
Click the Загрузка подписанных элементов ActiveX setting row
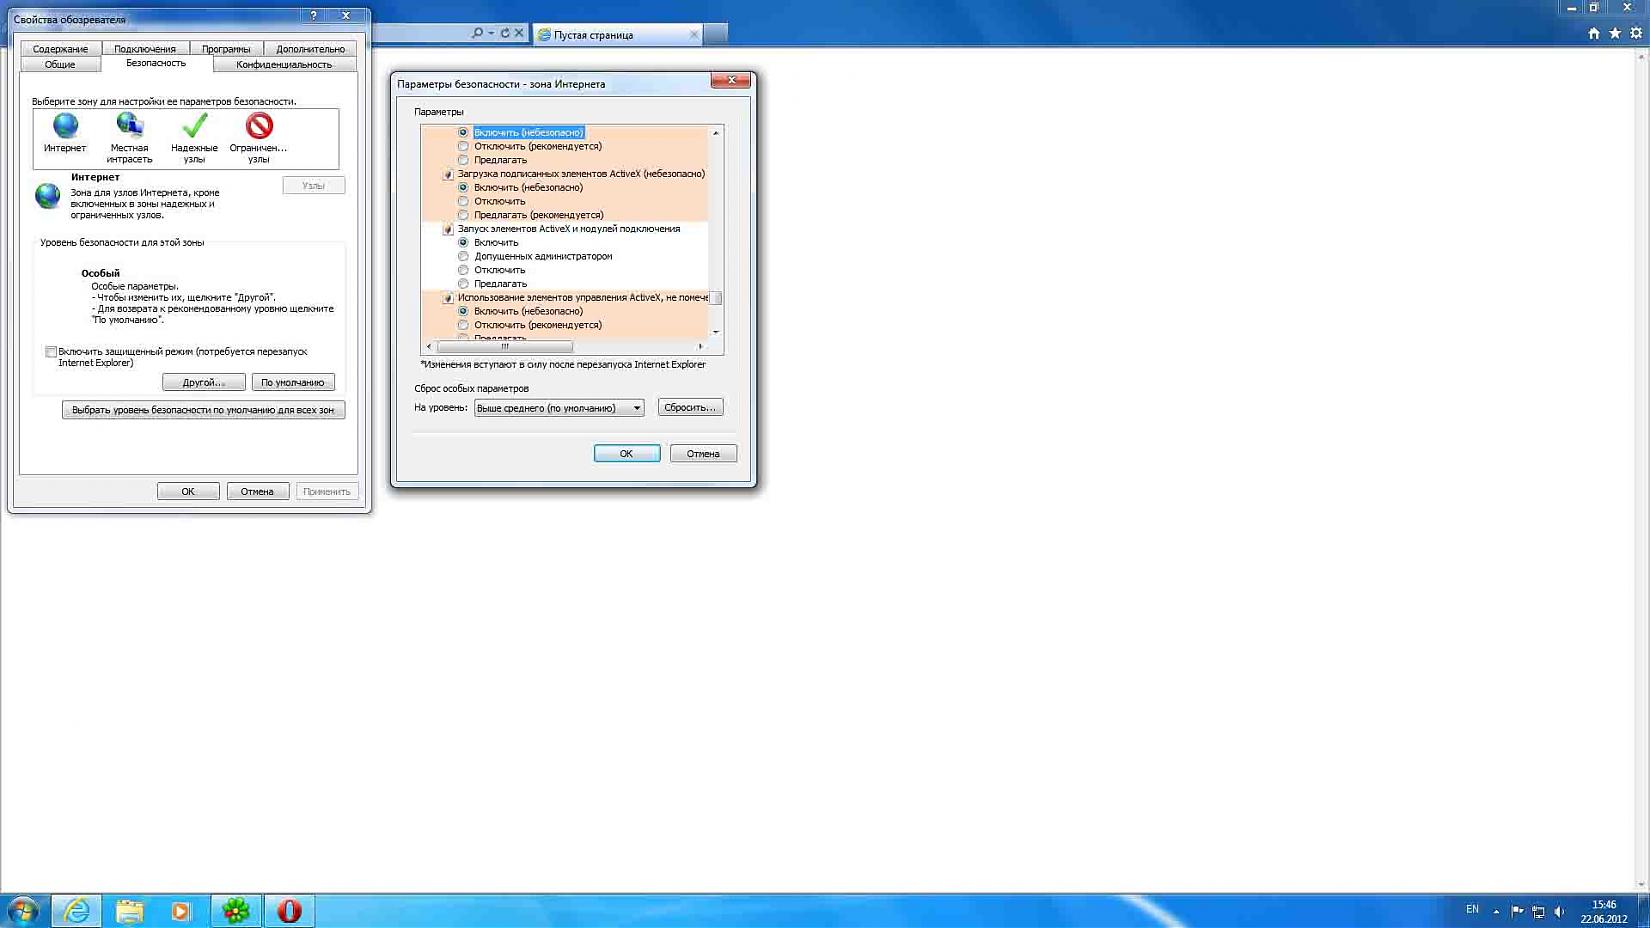576,174
